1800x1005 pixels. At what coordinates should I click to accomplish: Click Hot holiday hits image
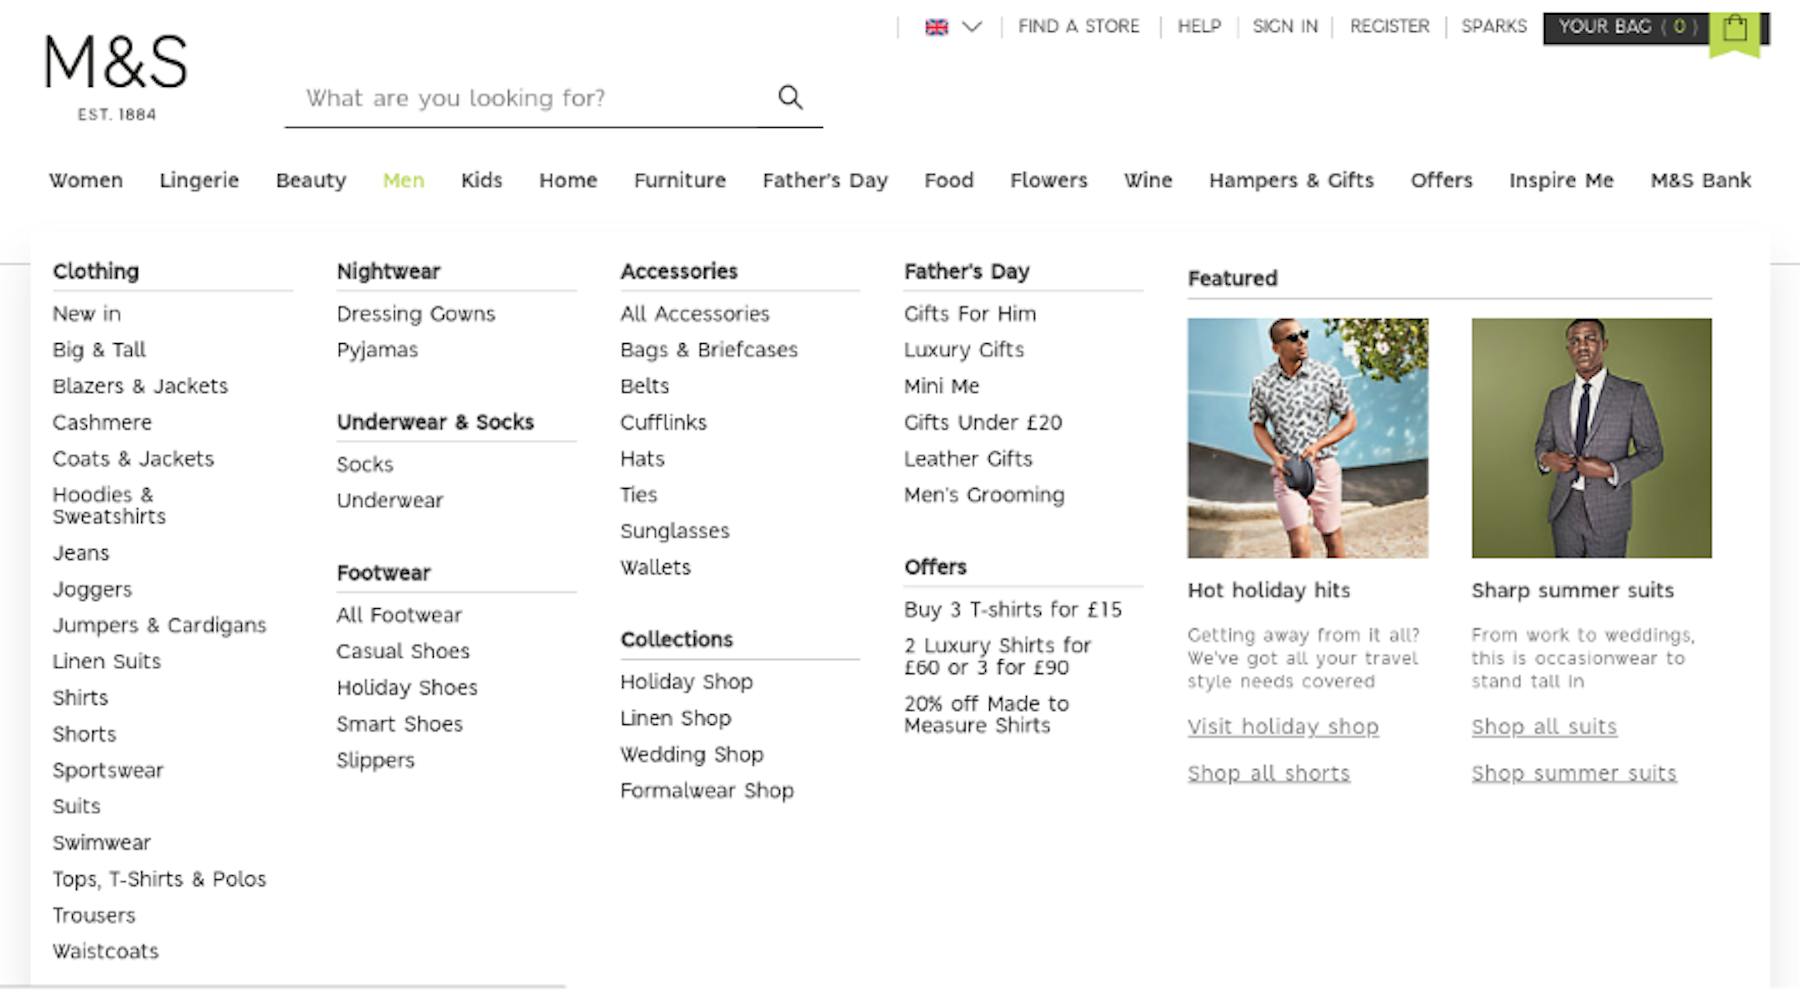(1307, 438)
